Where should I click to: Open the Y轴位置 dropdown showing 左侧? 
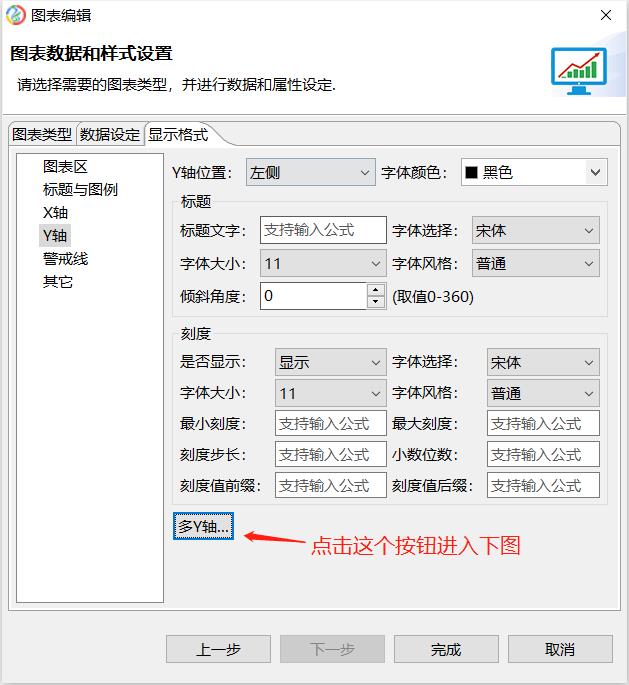311,173
